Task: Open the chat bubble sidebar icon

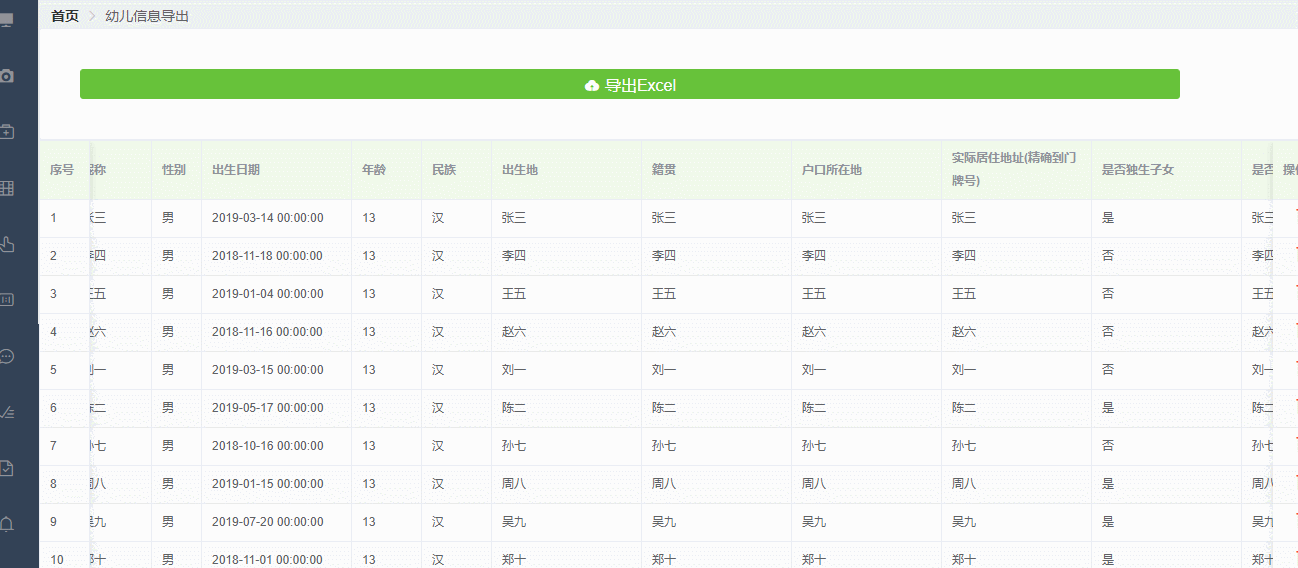Action: click(7, 356)
